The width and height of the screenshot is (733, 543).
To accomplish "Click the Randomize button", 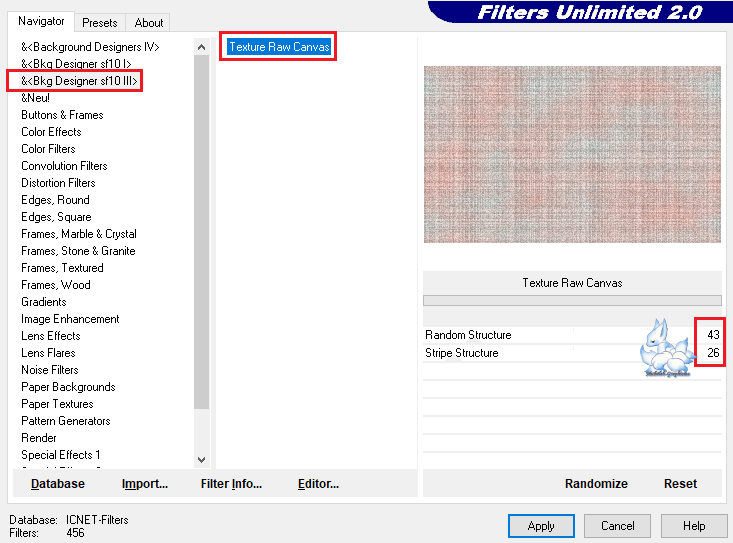I will [x=596, y=484].
